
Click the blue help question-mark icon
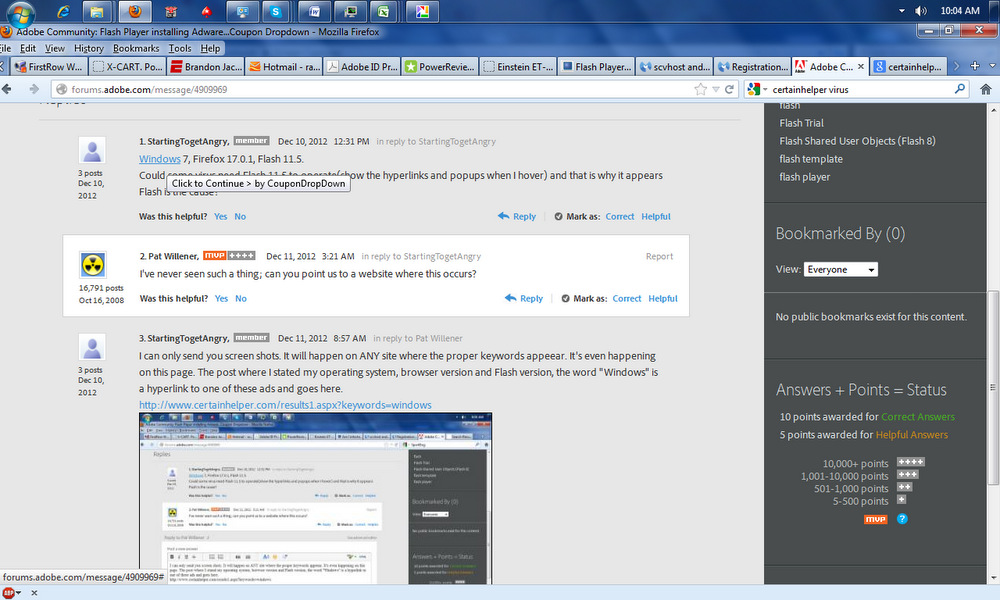point(902,519)
